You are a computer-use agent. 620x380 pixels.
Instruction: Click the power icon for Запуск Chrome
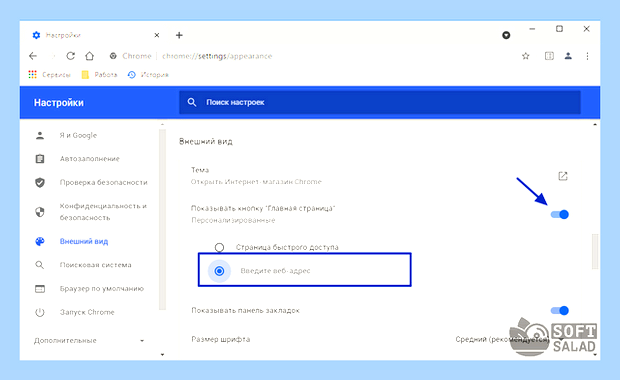pyautogui.click(x=40, y=312)
